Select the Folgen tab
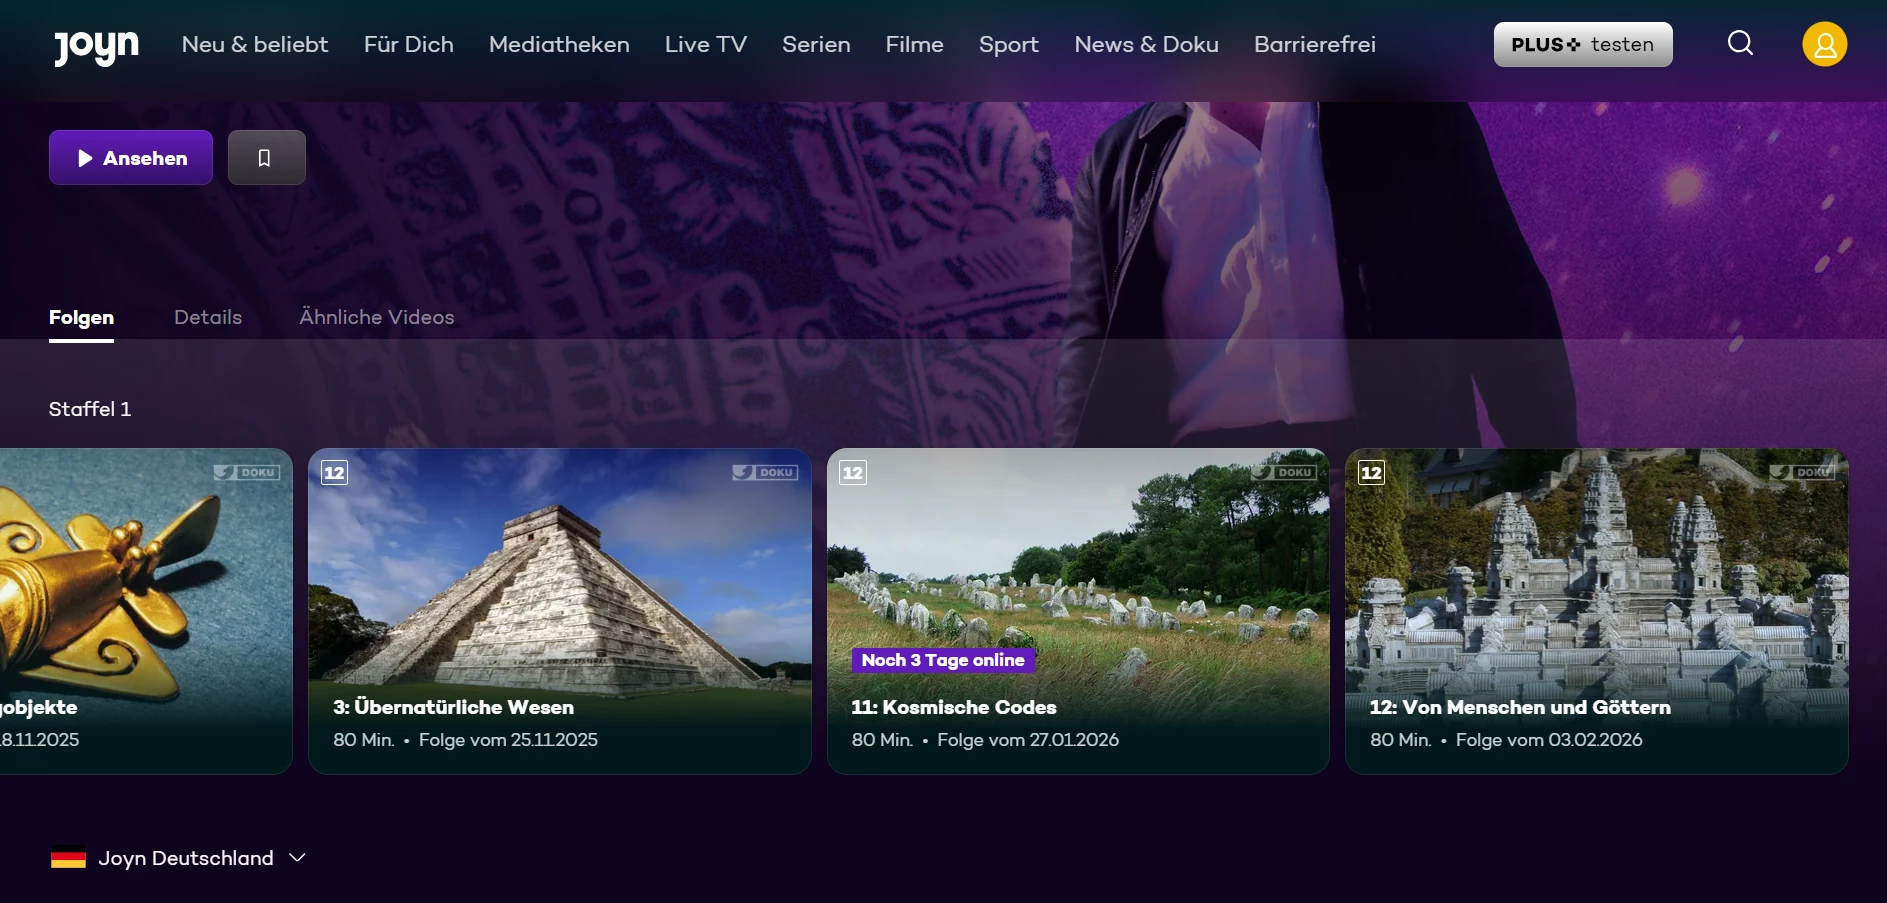1887x903 pixels. point(81,318)
